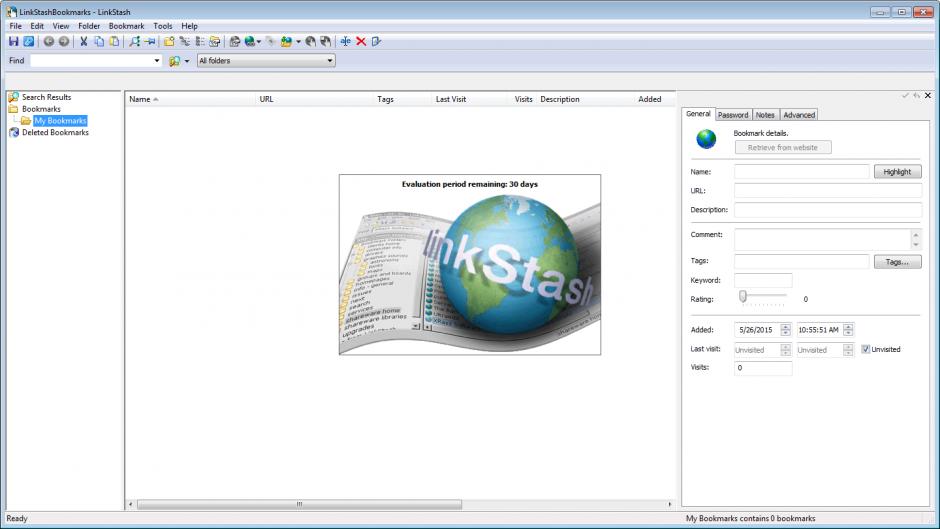Click the red X delete icon

pos(361,41)
